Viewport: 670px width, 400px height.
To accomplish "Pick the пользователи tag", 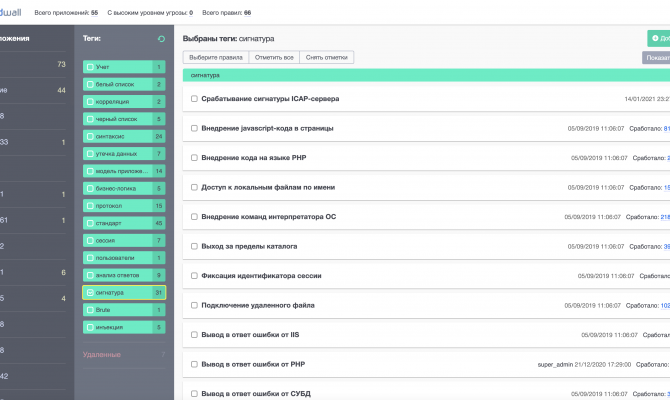I will [124, 258].
